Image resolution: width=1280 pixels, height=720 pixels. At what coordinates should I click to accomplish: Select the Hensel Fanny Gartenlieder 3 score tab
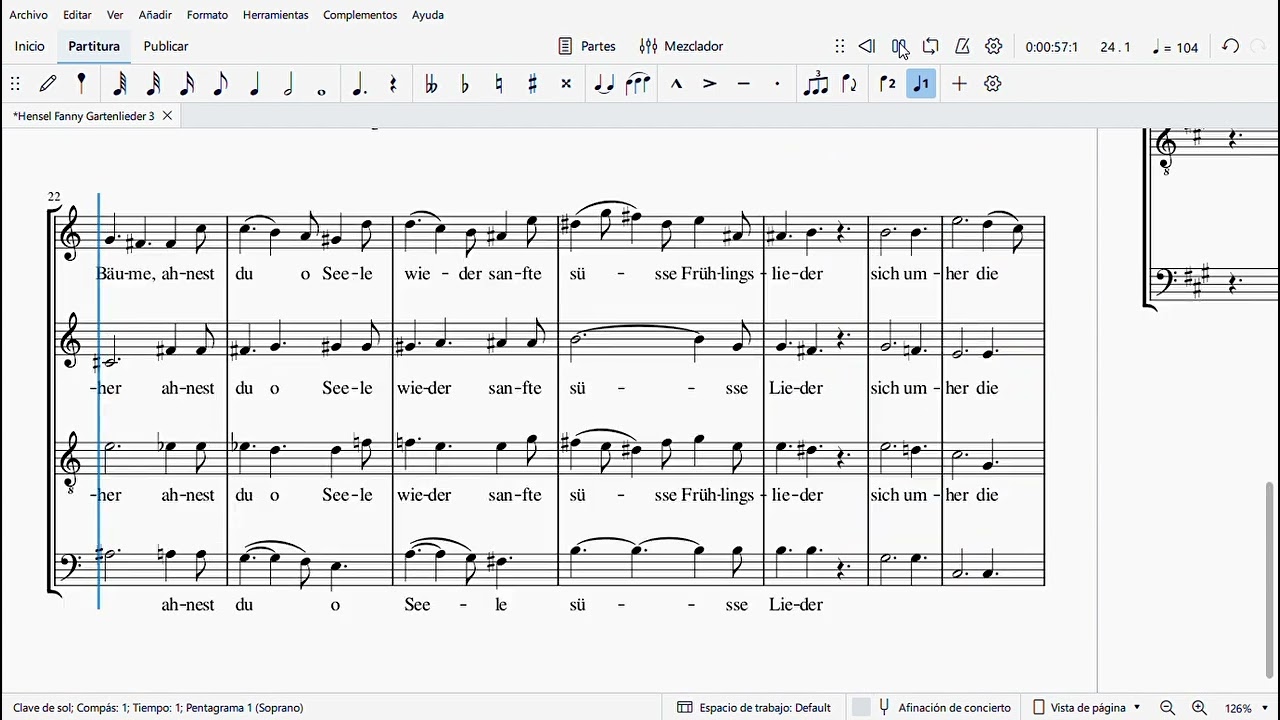84,116
